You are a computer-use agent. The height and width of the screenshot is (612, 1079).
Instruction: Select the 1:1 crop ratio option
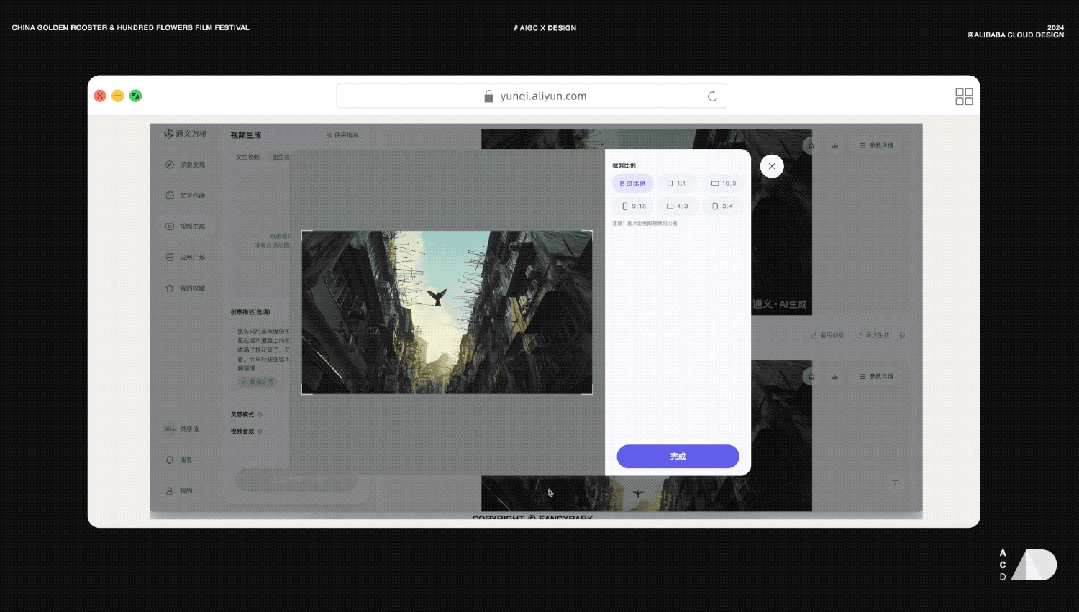(x=676, y=183)
